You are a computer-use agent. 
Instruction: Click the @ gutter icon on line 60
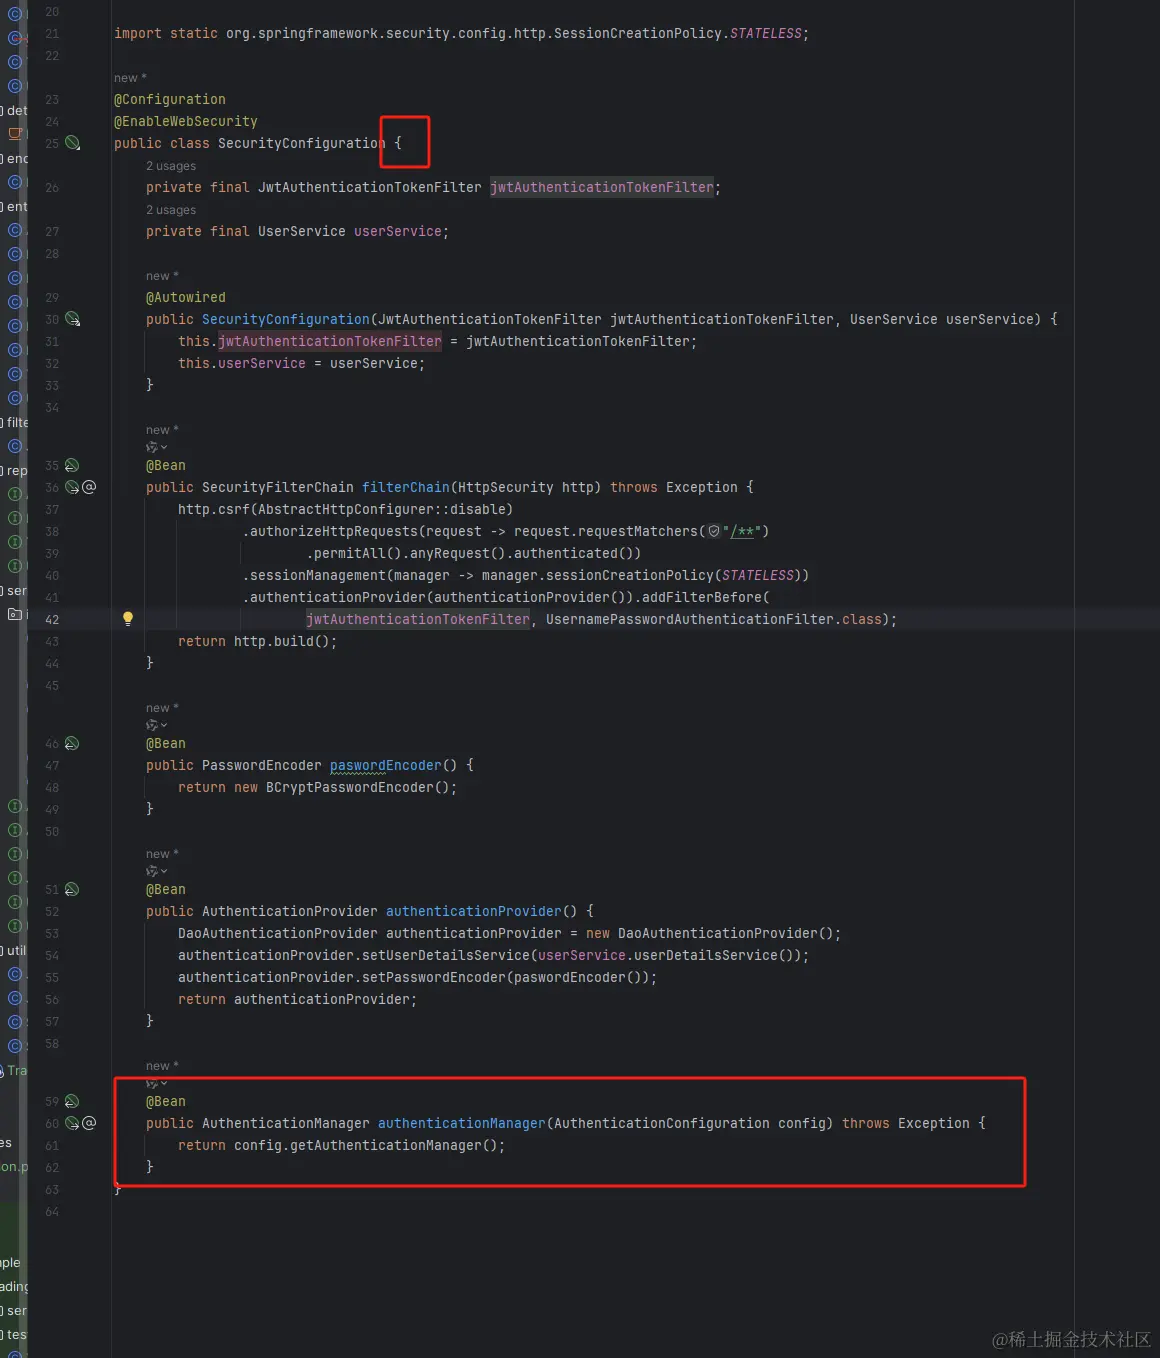coord(89,1123)
